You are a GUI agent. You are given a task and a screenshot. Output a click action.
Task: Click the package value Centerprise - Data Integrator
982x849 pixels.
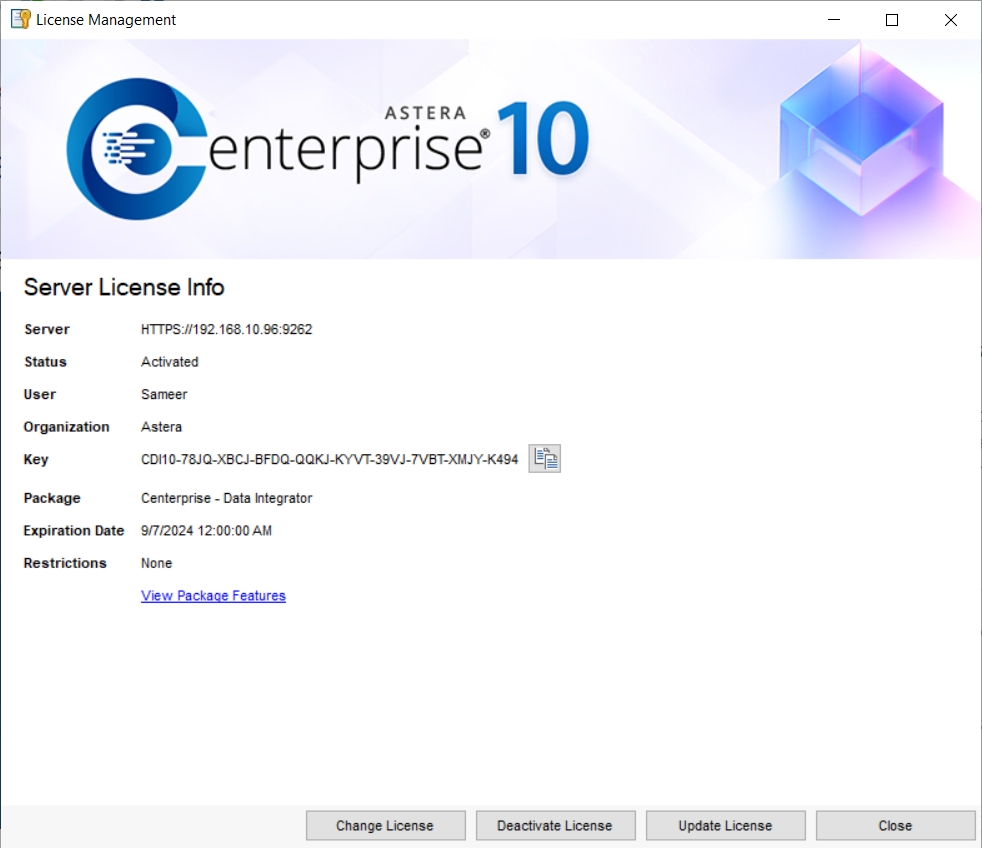226,498
